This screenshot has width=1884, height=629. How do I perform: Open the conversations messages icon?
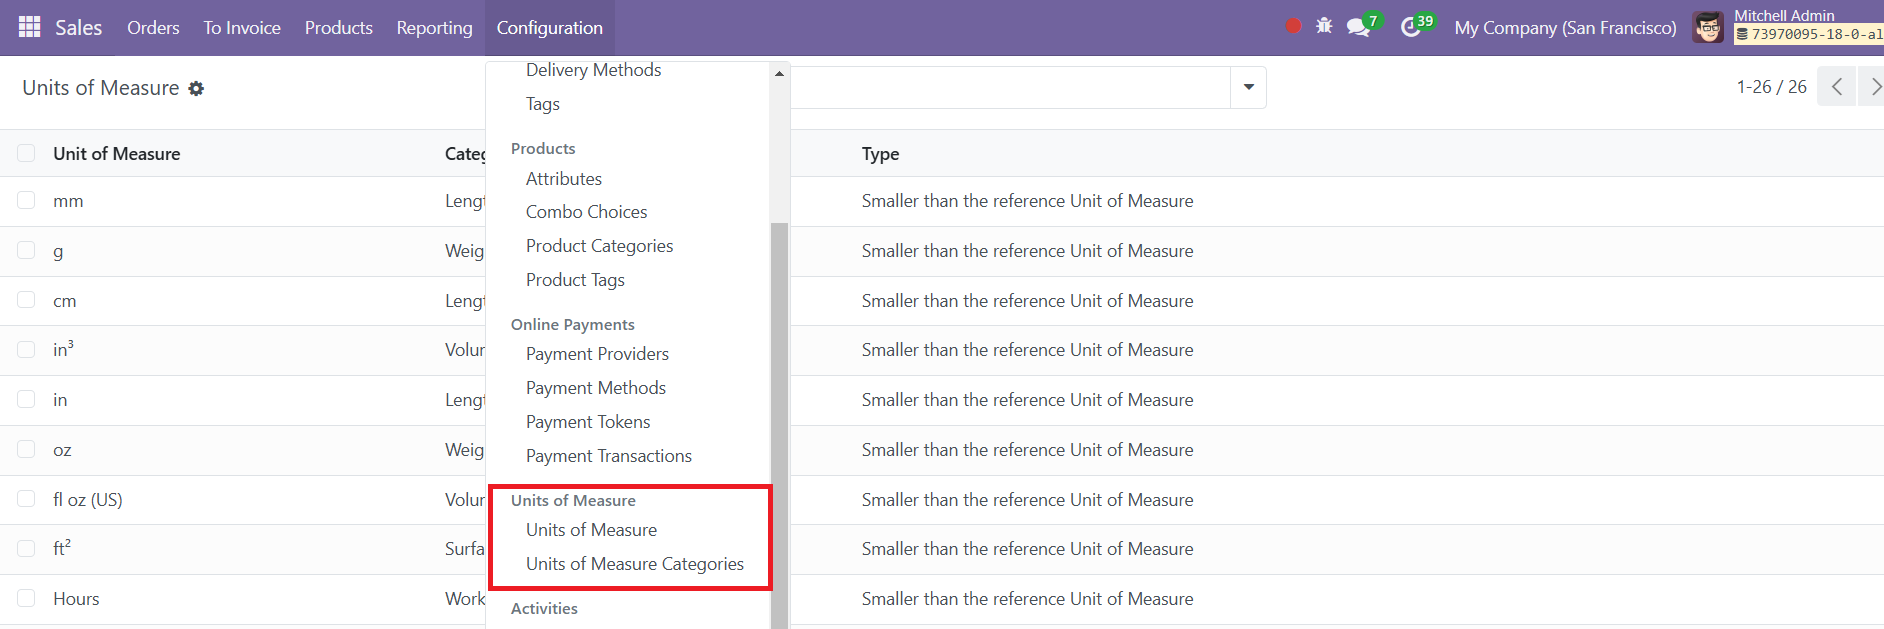1358,27
